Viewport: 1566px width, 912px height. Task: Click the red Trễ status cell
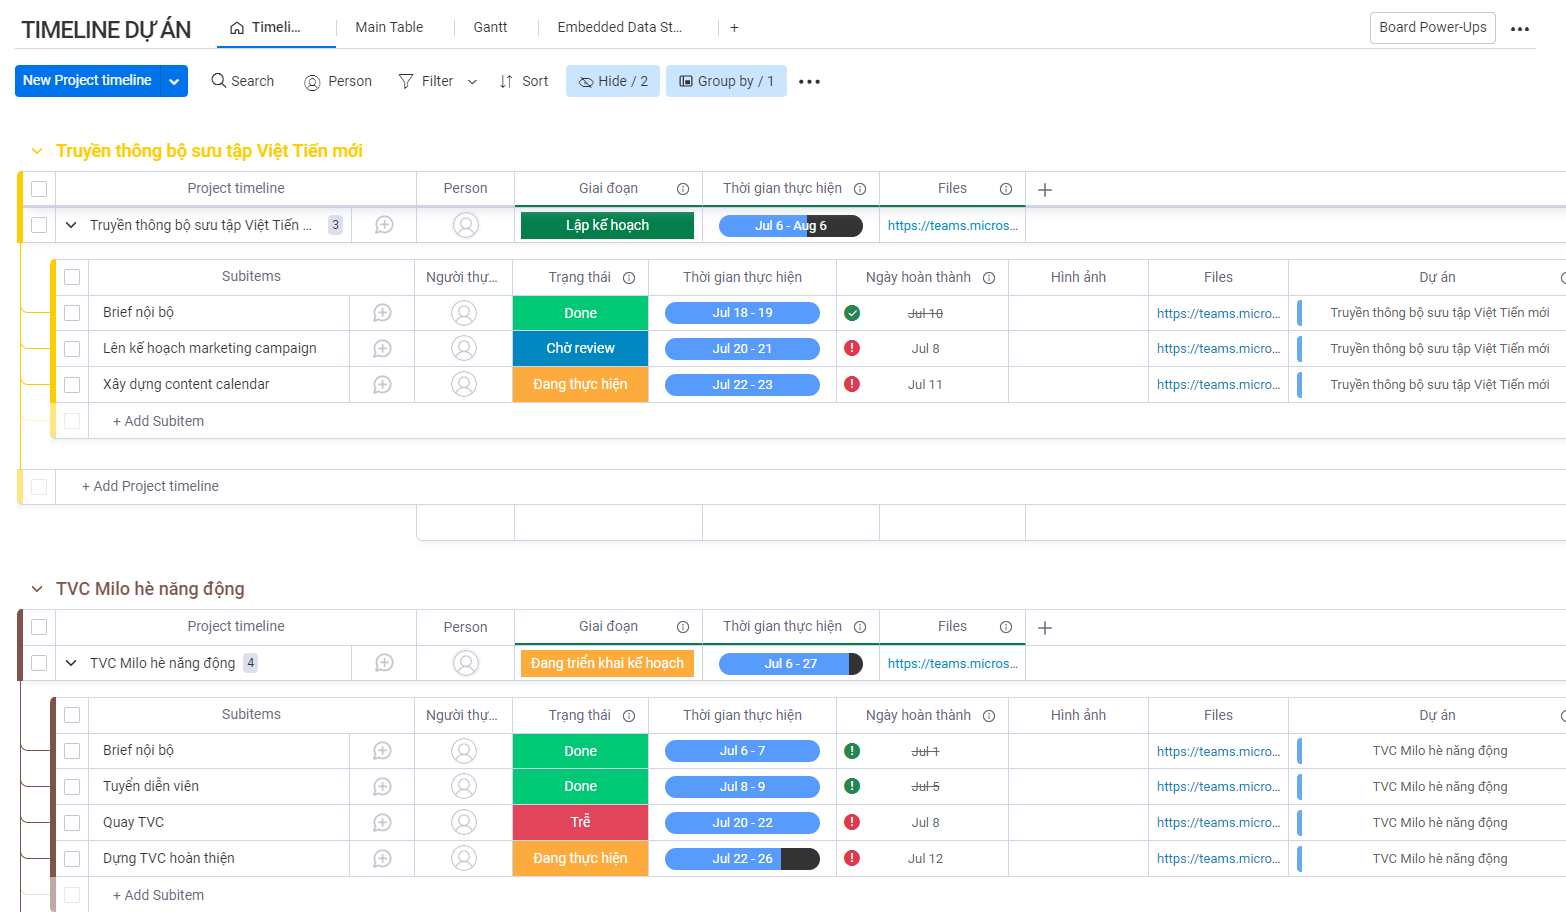coord(580,822)
